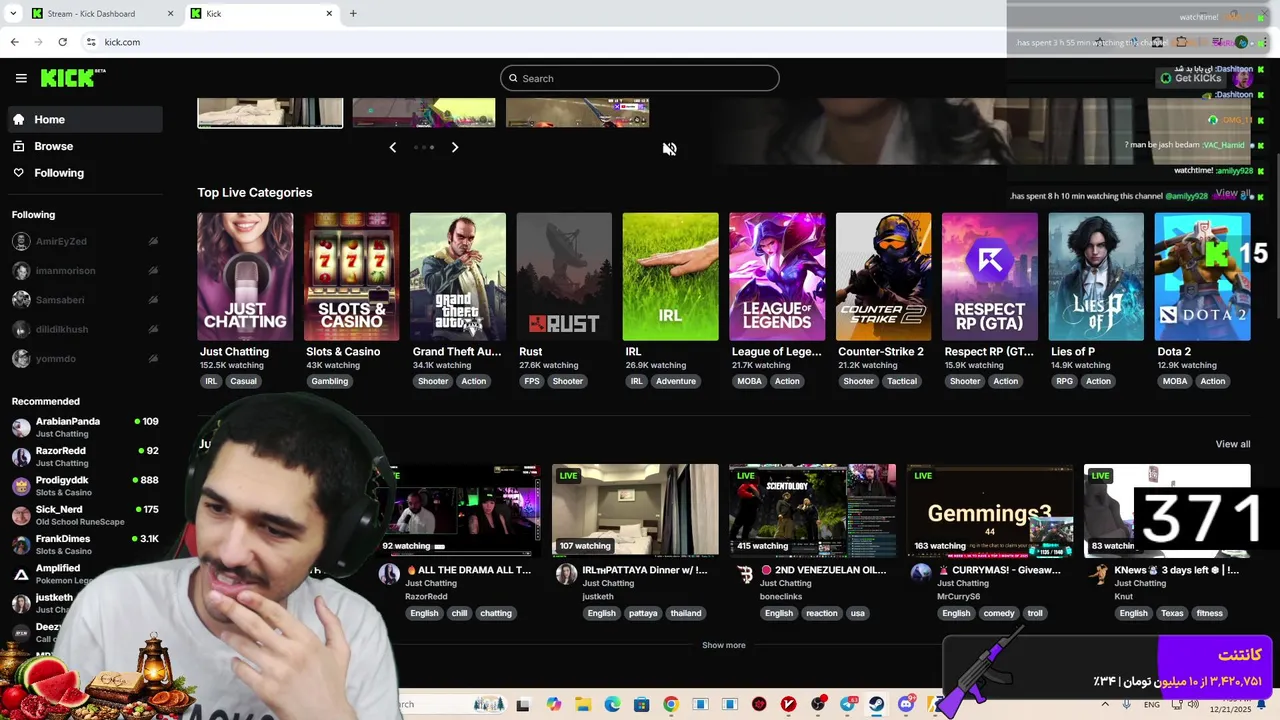
Task: Open File Explorer from the taskbar
Action: [583, 704]
